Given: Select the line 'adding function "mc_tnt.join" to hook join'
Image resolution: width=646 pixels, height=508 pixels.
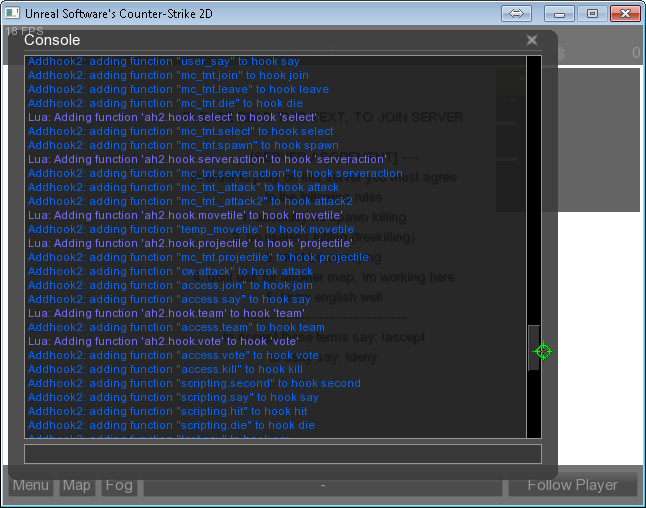Looking at the screenshot, I should pyautogui.click(x=168, y=75).
